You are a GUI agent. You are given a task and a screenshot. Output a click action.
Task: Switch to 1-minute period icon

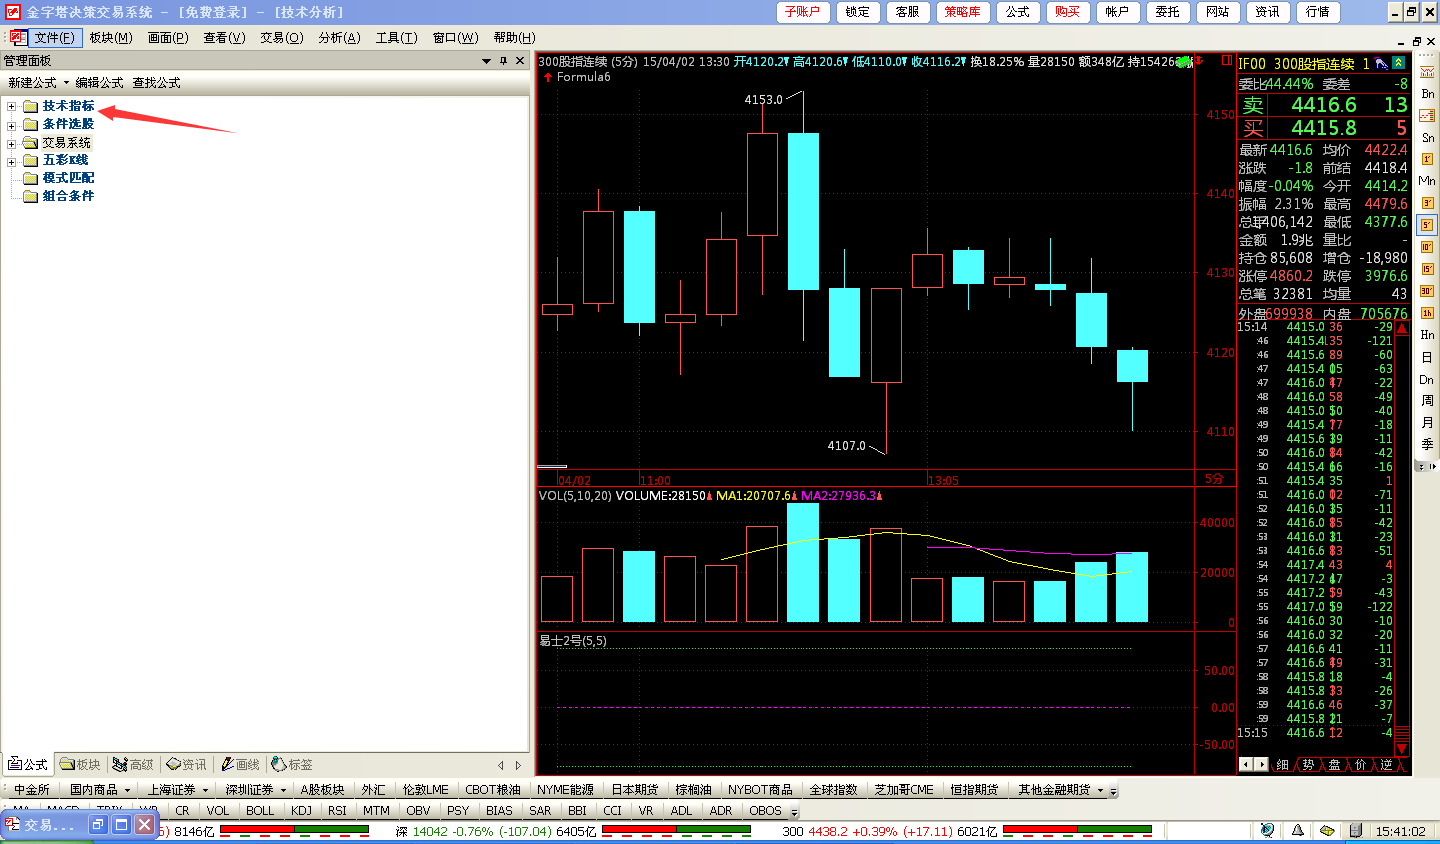click(1427, 159)
